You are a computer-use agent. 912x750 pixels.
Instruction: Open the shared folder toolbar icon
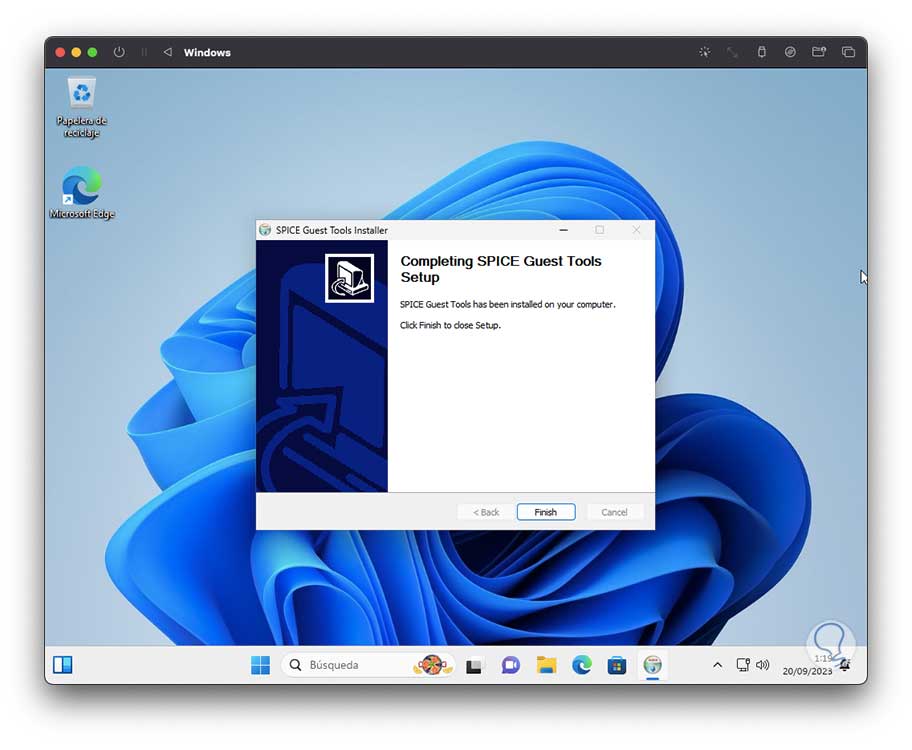(819, 52)
